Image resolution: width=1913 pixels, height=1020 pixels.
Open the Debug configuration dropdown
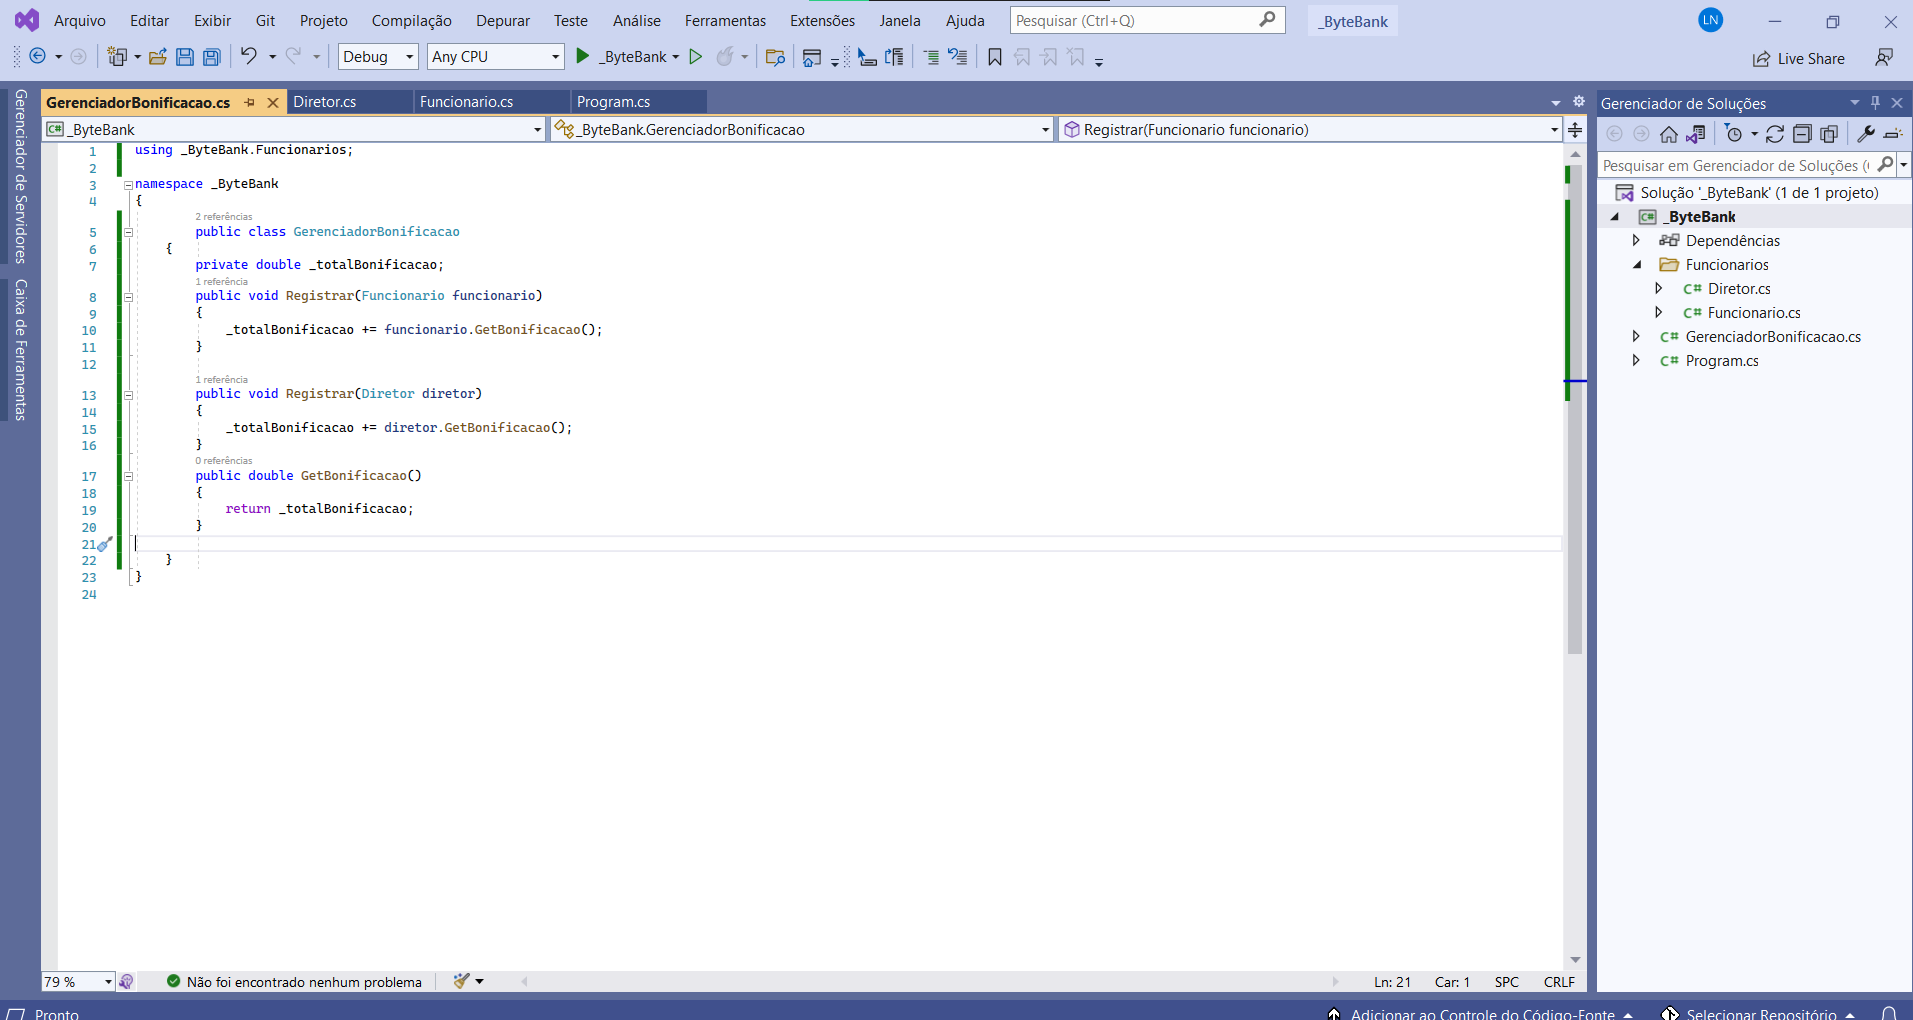click(x=378, y=57)
